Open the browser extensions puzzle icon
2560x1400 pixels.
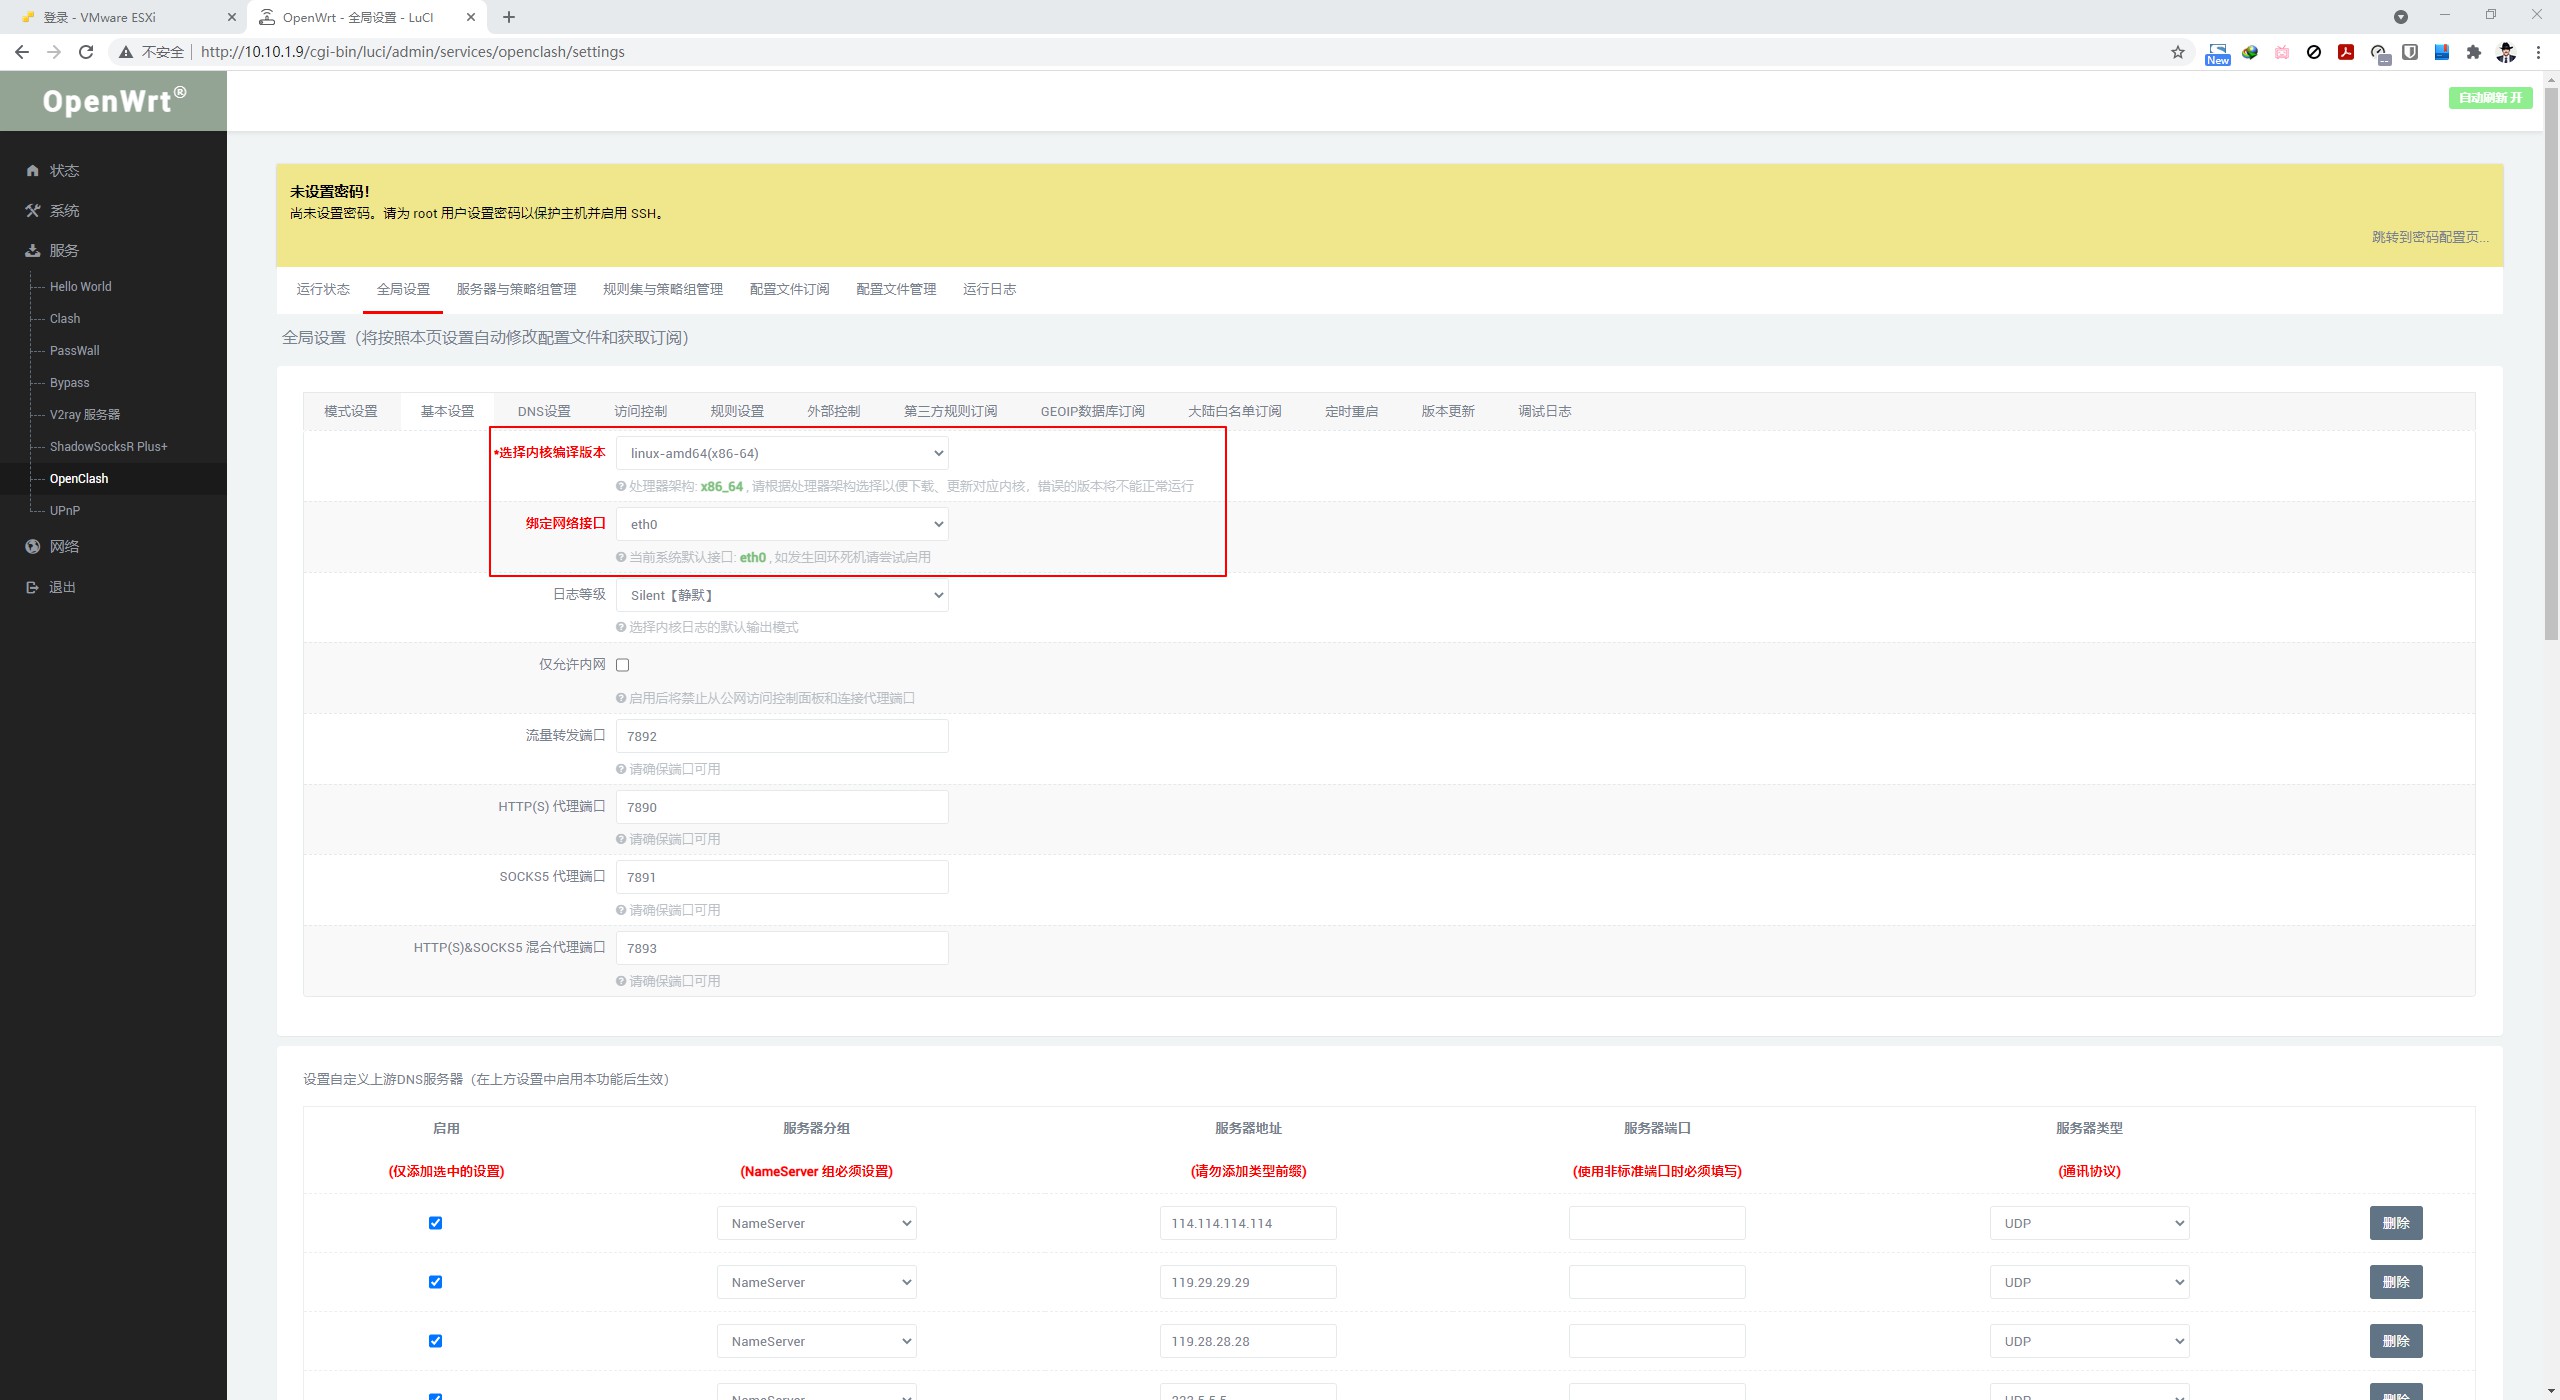coord(2473,52)
